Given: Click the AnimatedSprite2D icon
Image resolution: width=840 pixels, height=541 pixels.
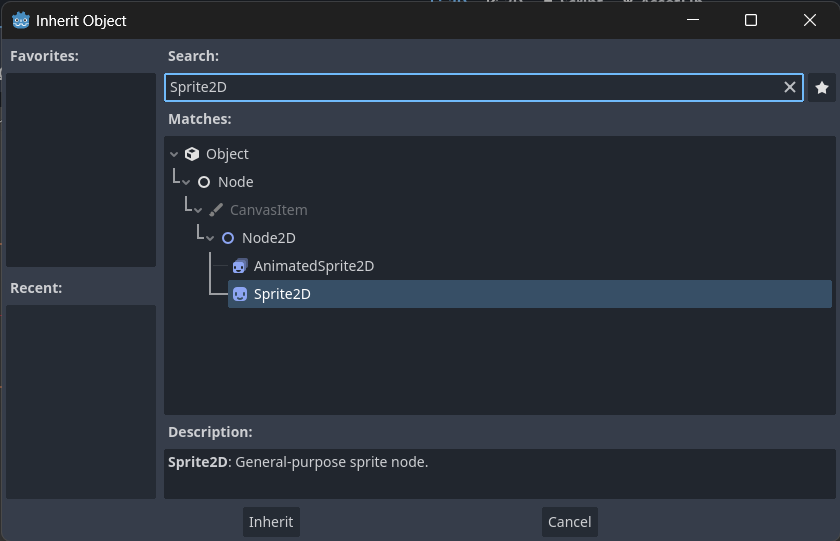Looking at the screenshot, I should (x=240, y=266).
